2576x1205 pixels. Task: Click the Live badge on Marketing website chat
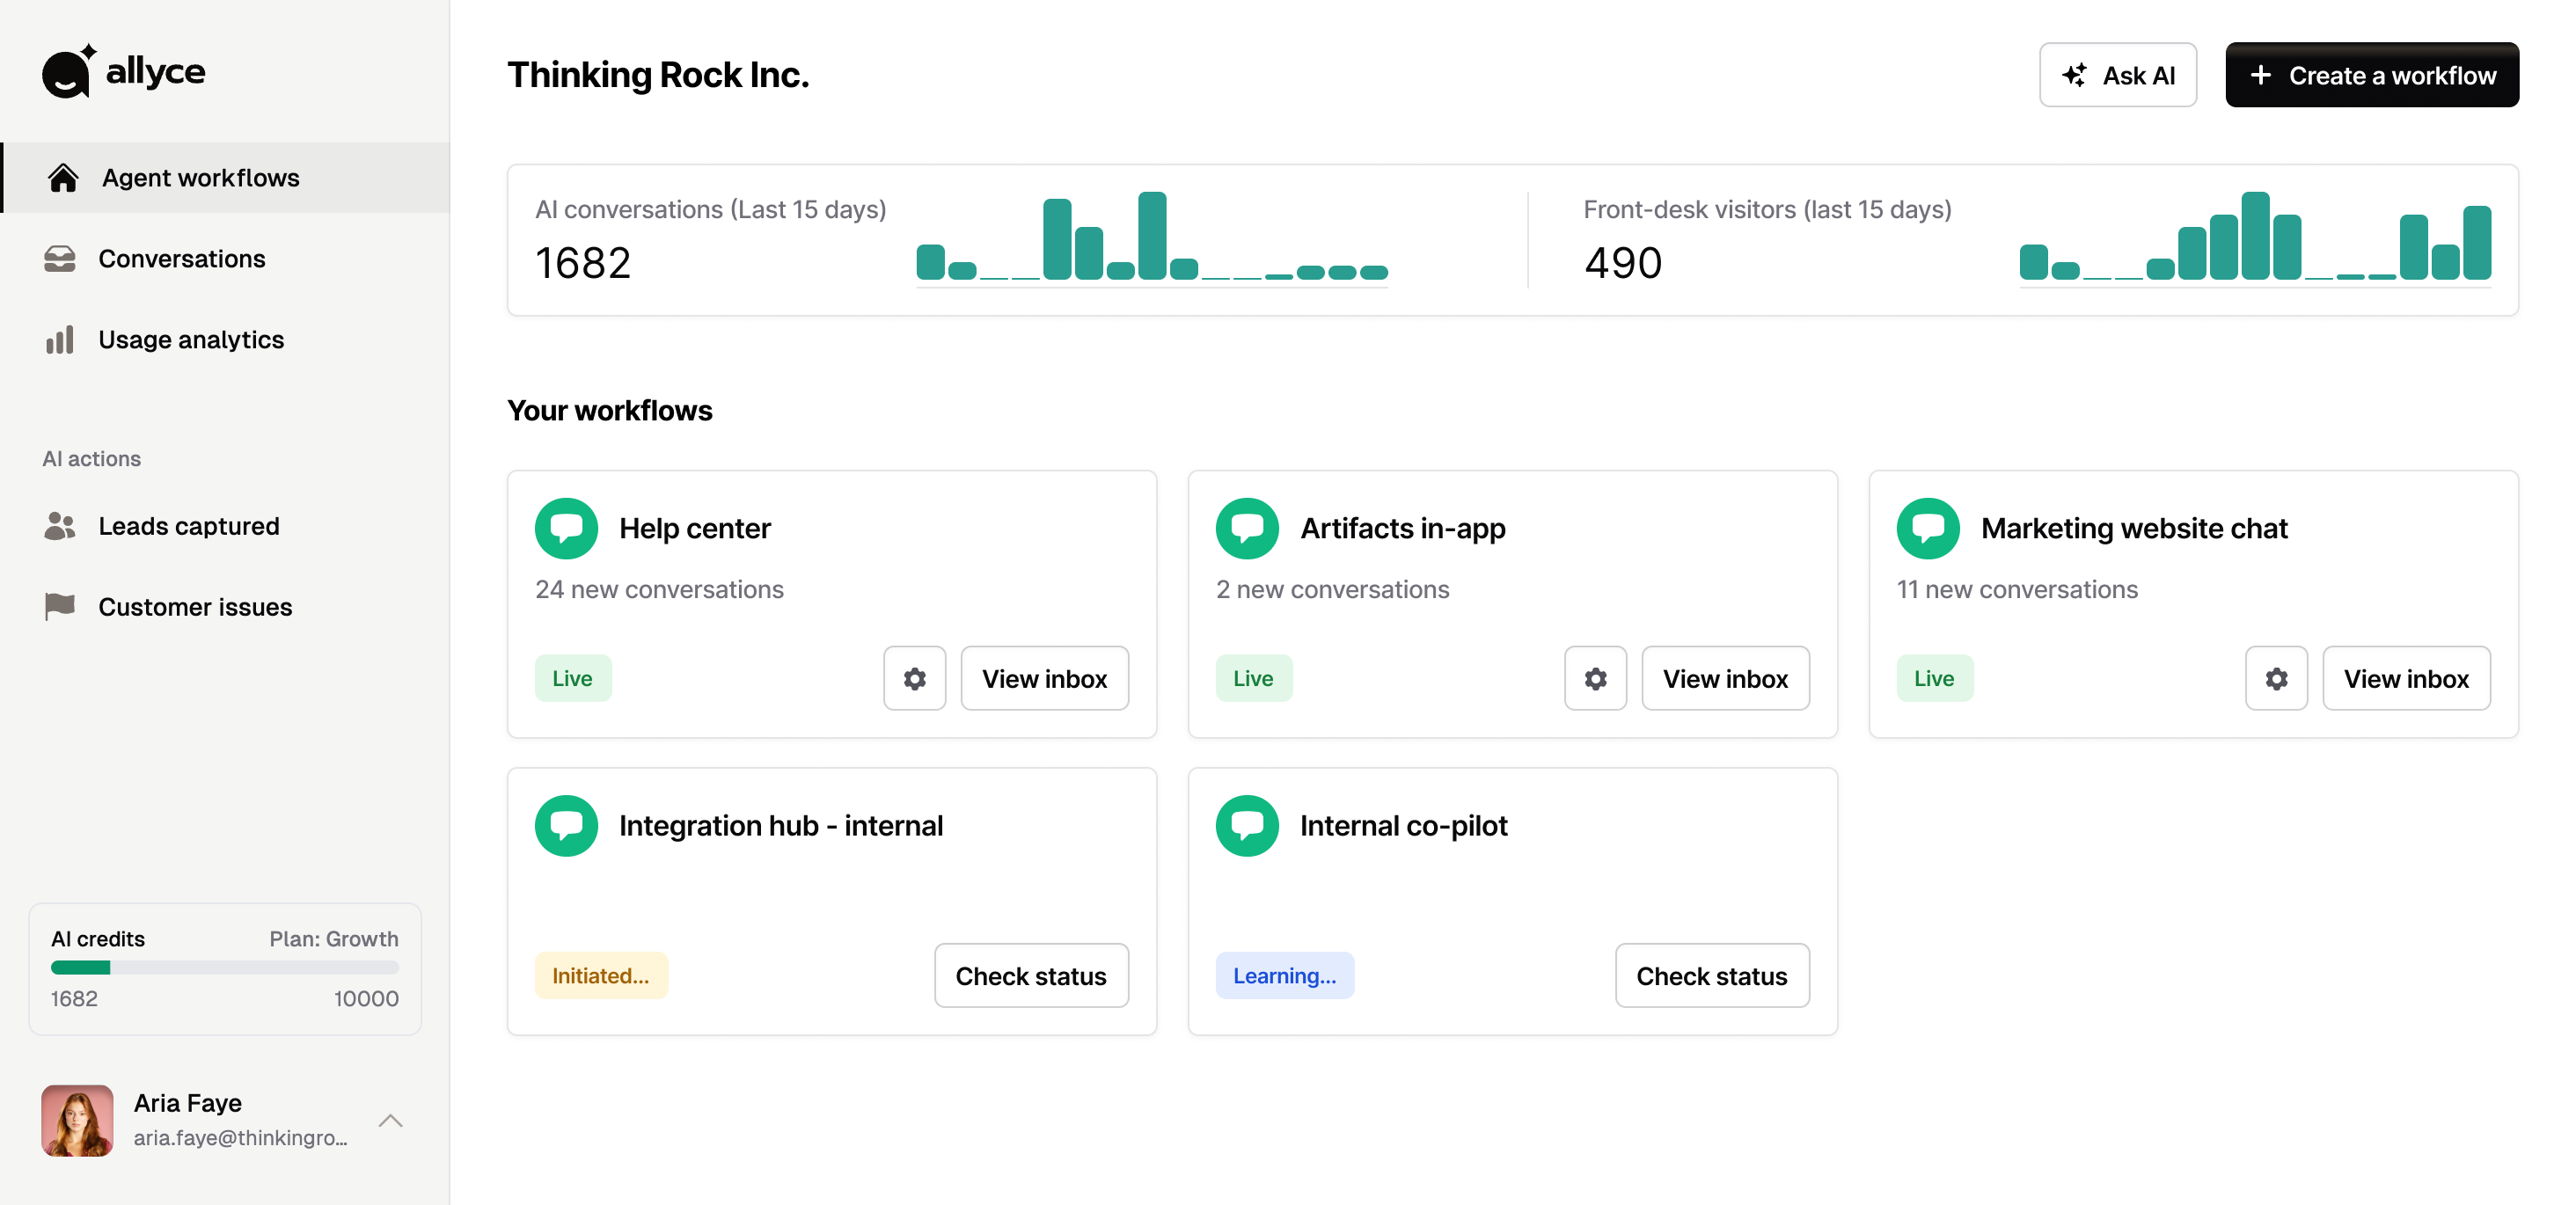pyautogui.click(x=1935, y=679)
